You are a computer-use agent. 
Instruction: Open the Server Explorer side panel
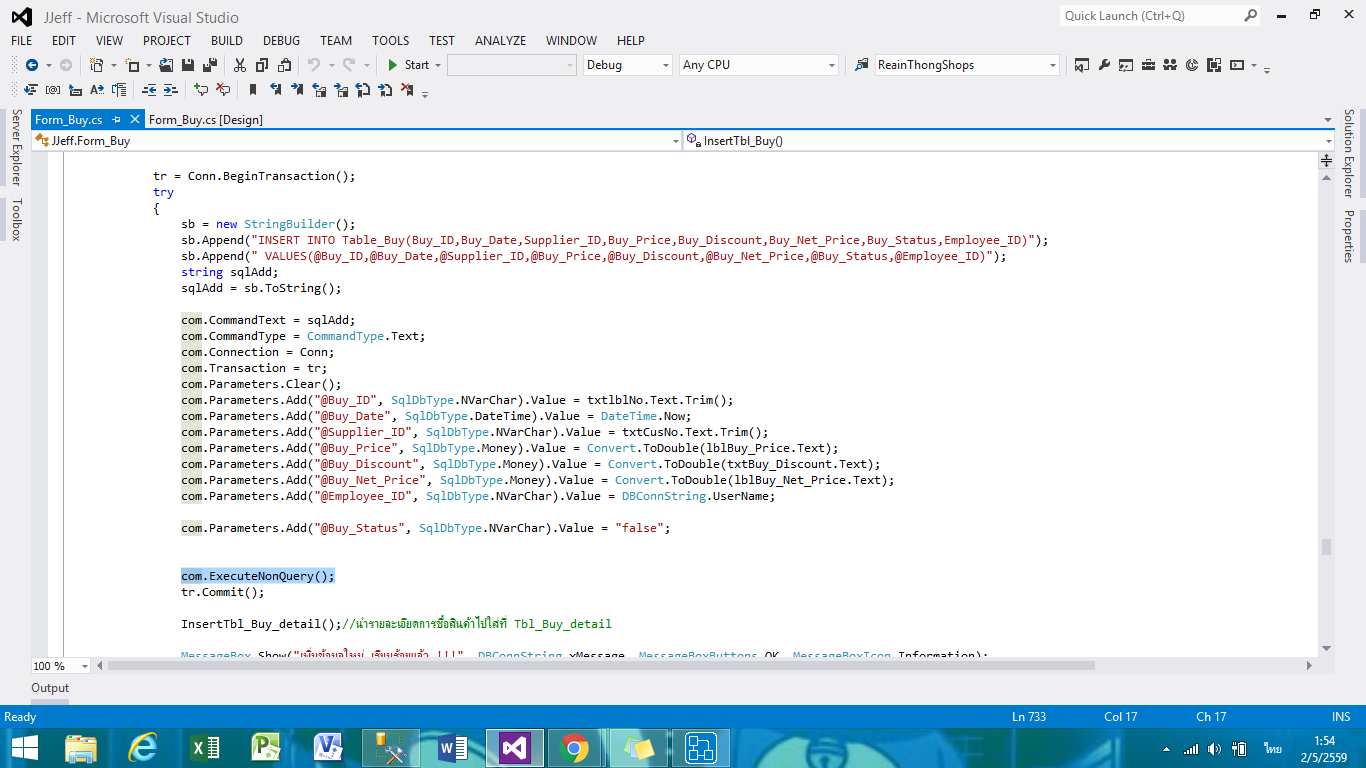click(x=15, y=148)
